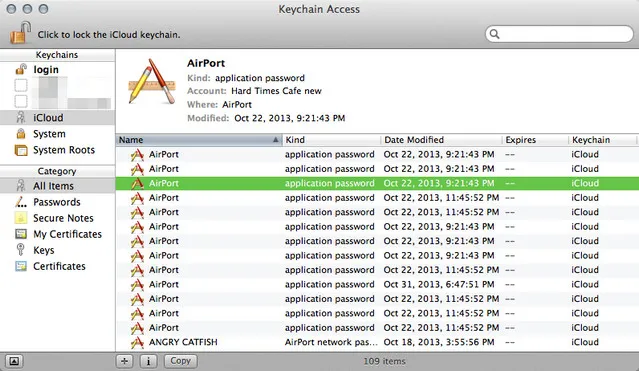This screenshot has height=371, width=639.
Task: Toggle the keychains sidebar view button
Action: [x=14, y=361]
